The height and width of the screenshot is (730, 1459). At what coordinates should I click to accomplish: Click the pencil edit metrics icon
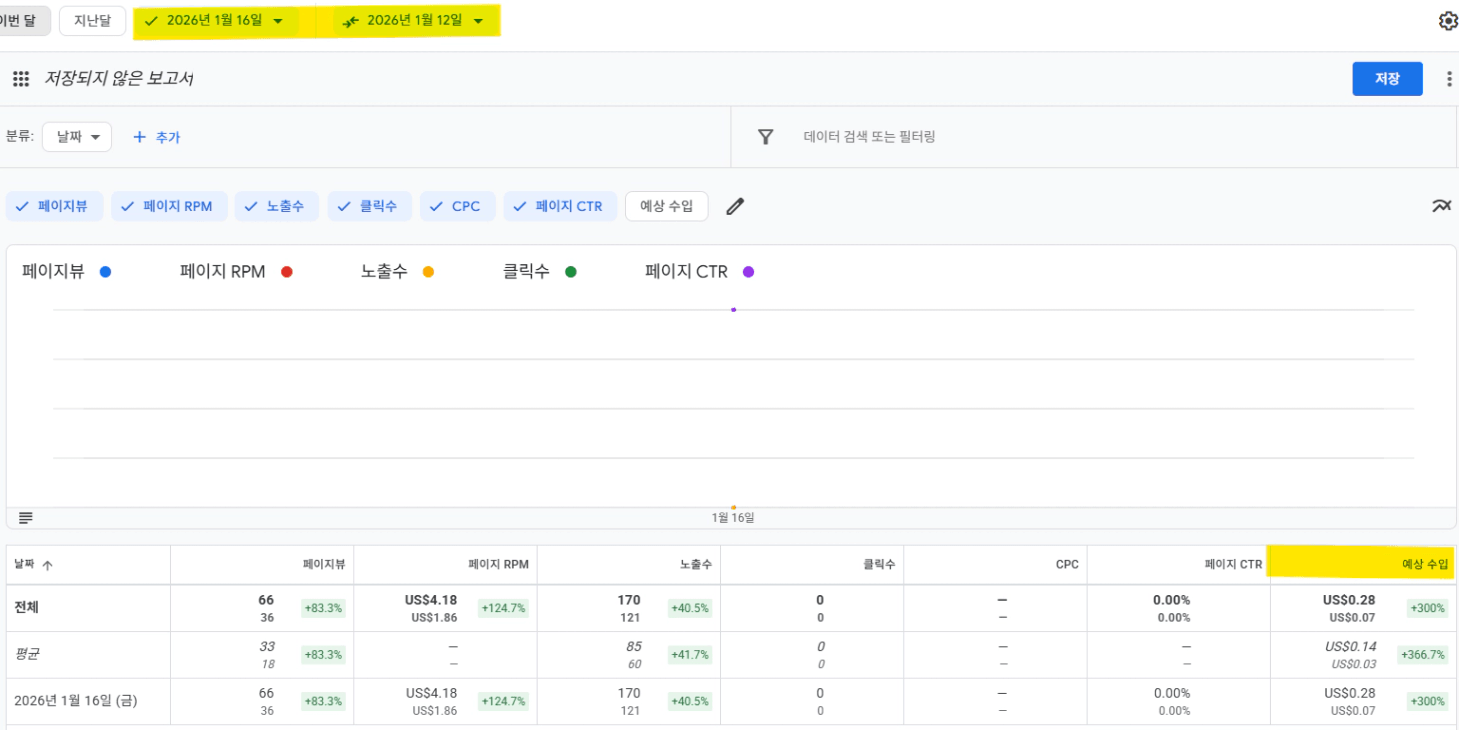pyautogui.click(x=735, y=207)
